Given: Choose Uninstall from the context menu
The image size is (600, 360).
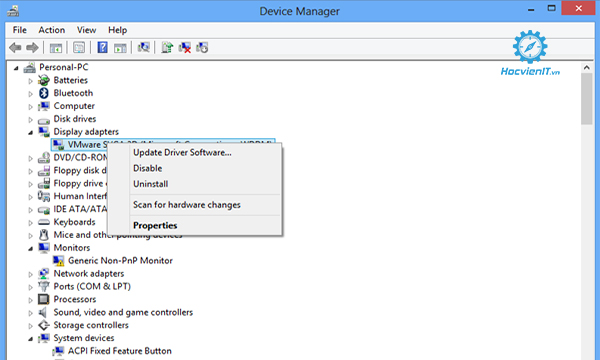Looking at the screenshot, I should coord(195,184).
